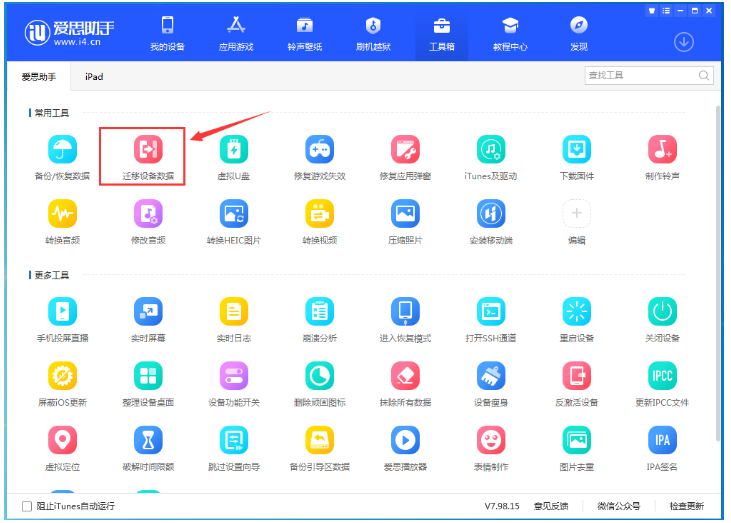
Task: Open the download manager circle icon
Action: click(x=684, y=42)
